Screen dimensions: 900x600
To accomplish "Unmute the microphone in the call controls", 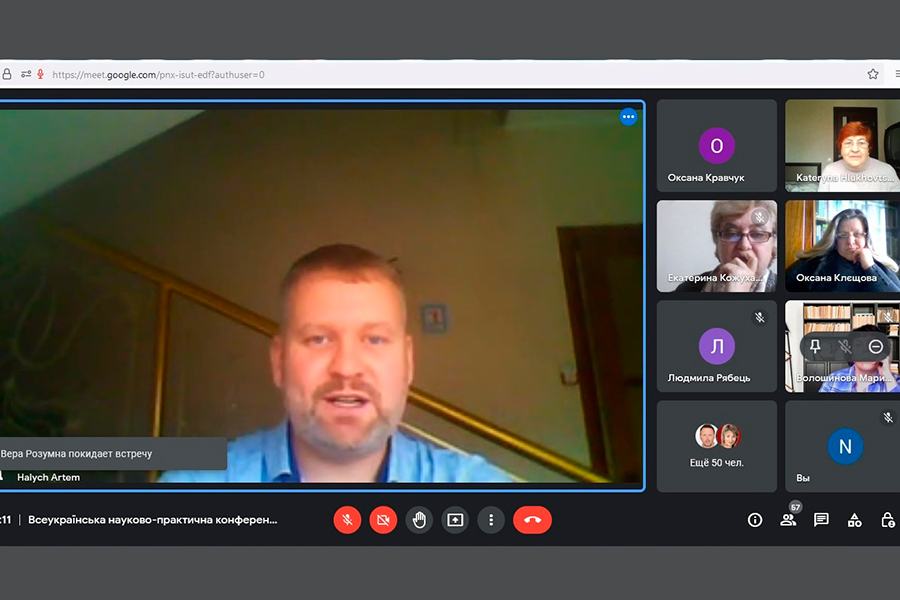I will 347,520.
